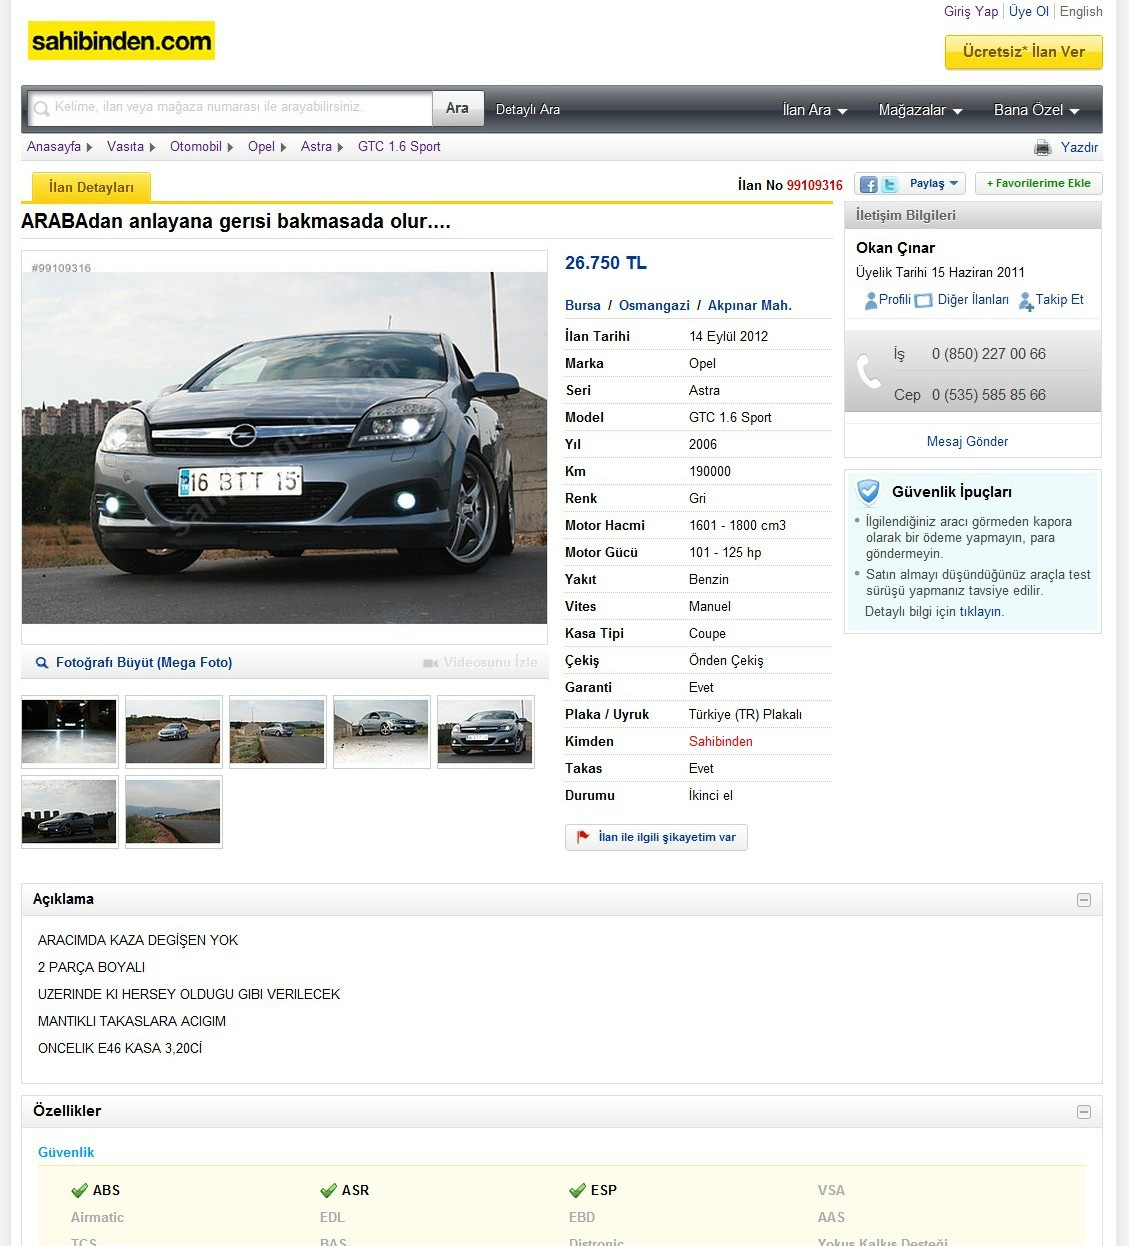Click the price 26.750 TL
This screenshot has width=1129, height=1246.
tap(606, 263)
